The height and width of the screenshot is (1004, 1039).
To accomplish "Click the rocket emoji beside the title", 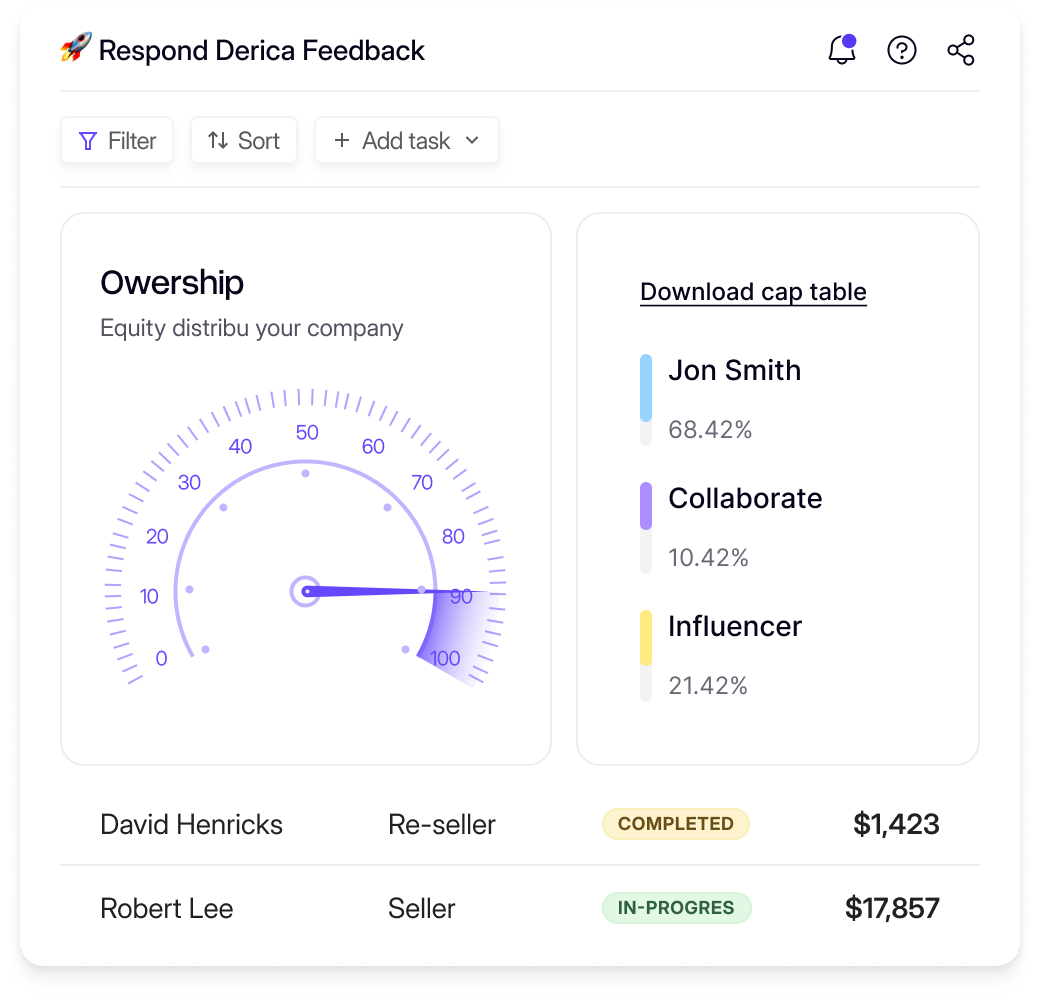I will [x=76, y=48].
